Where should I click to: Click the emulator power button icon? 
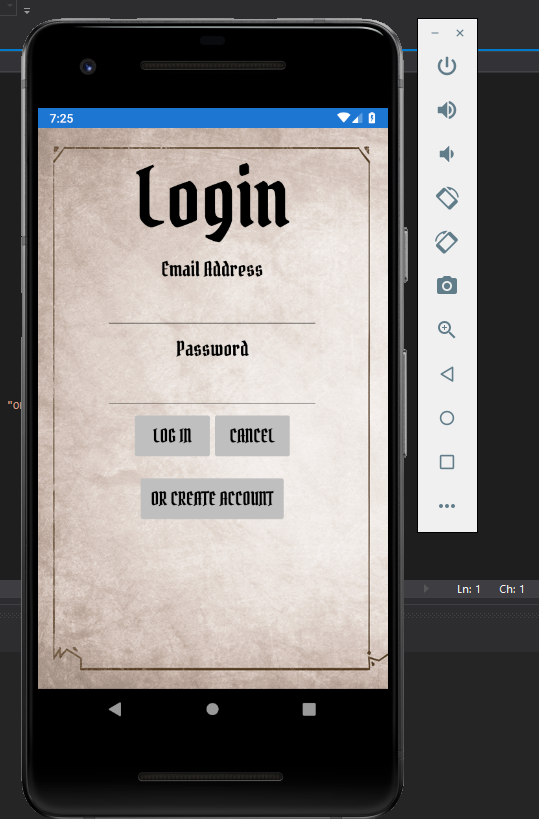447,66
